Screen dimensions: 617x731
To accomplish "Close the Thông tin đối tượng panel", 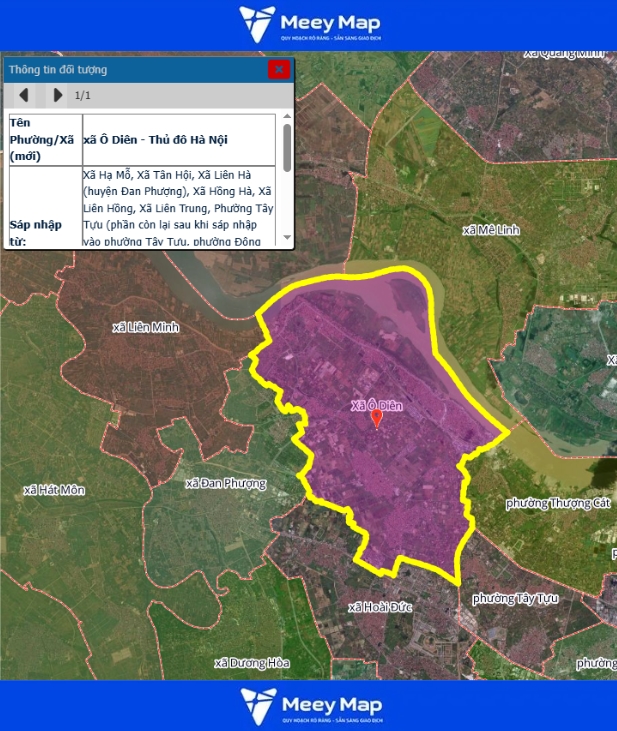I will click(x=279, y=69).
